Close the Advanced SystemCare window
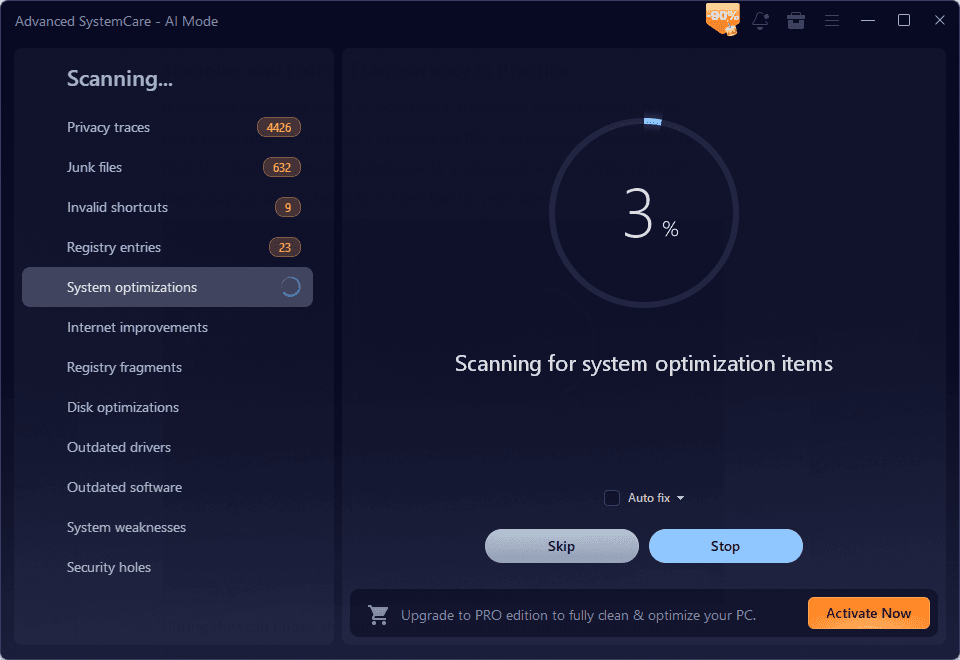The height and width of the screenshot is (660, 960). tap(940, 20)
